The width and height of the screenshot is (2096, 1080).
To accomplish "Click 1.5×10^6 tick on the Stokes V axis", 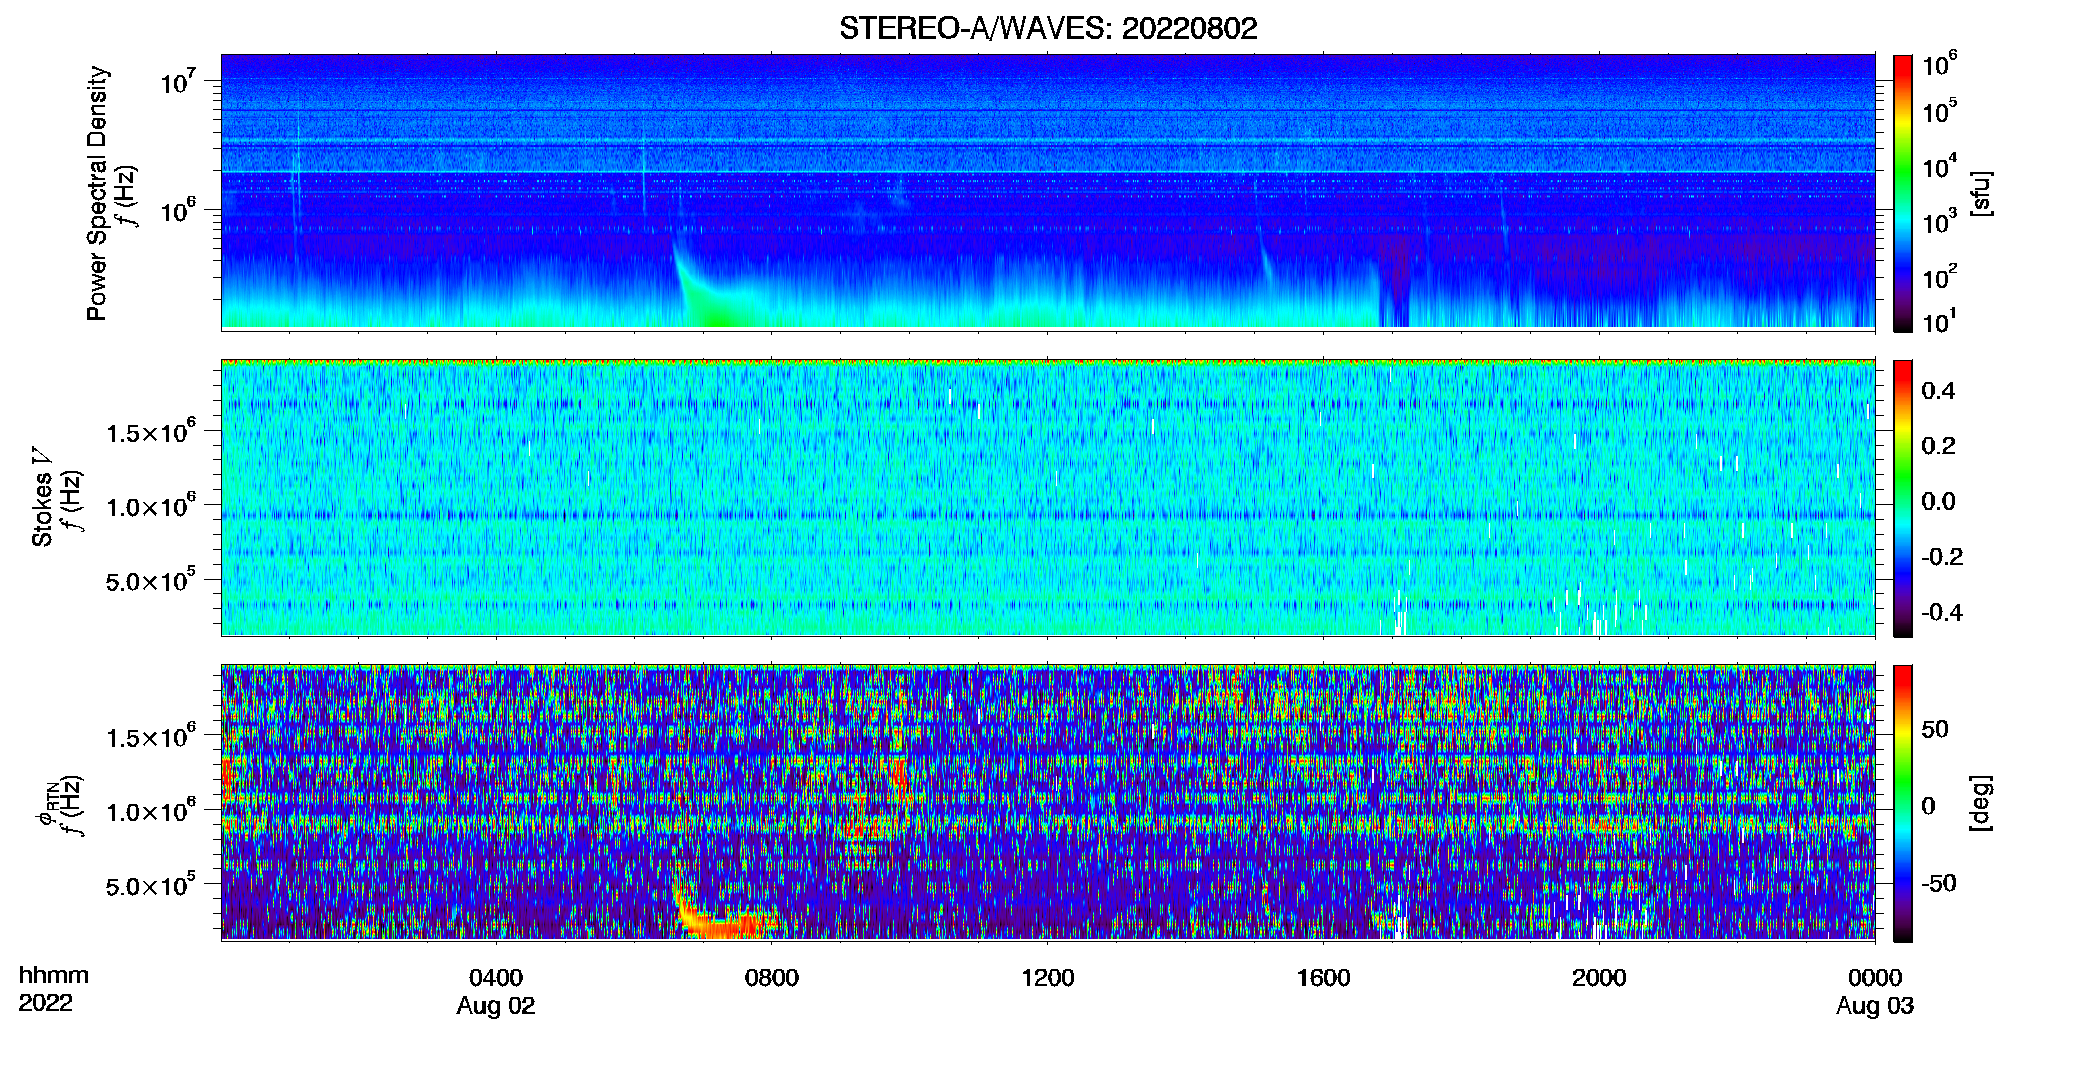I will pos(150,431).
